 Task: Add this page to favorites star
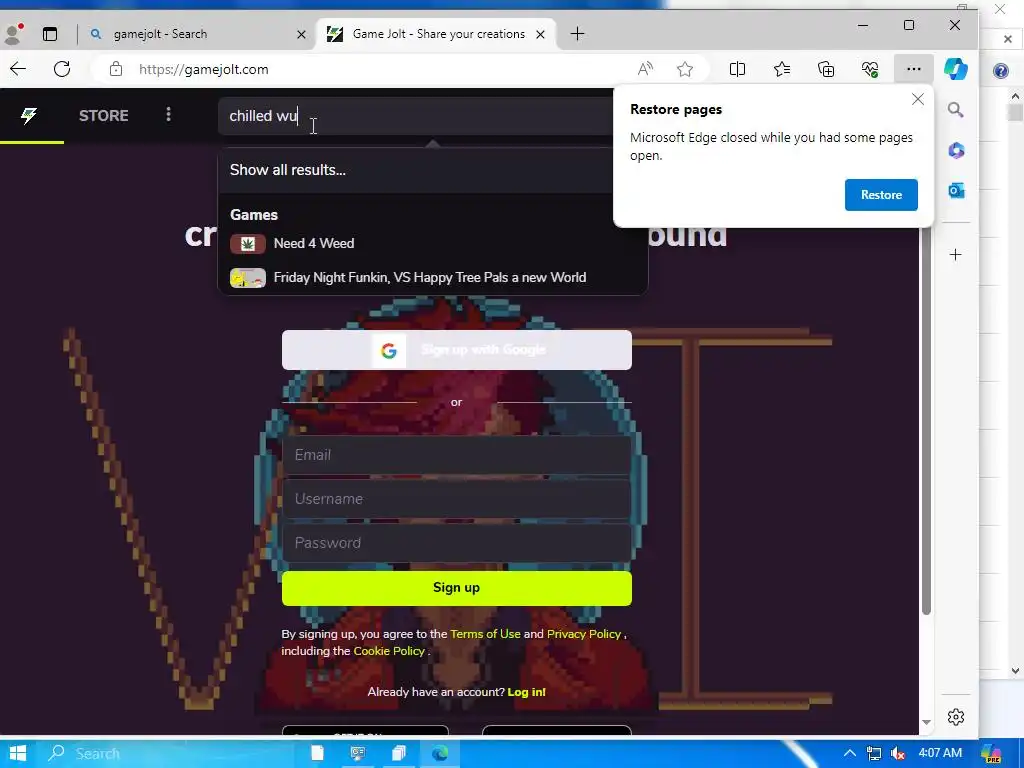(x=685, y=69)
